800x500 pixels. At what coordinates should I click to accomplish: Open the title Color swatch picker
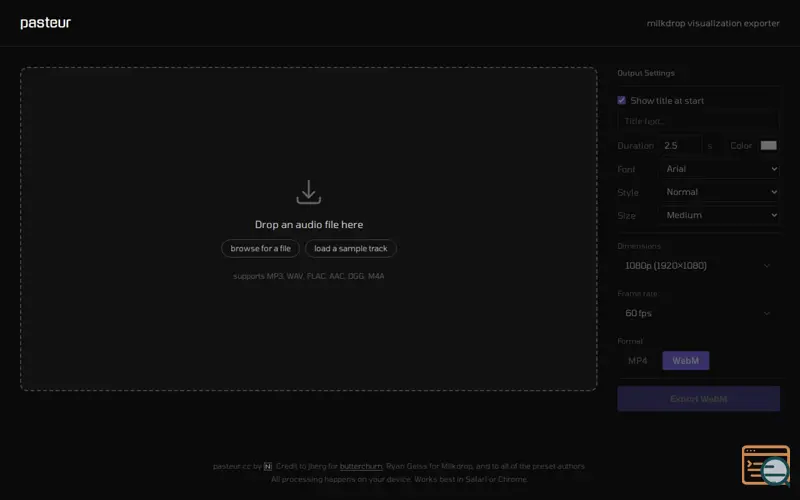[768, 145]
